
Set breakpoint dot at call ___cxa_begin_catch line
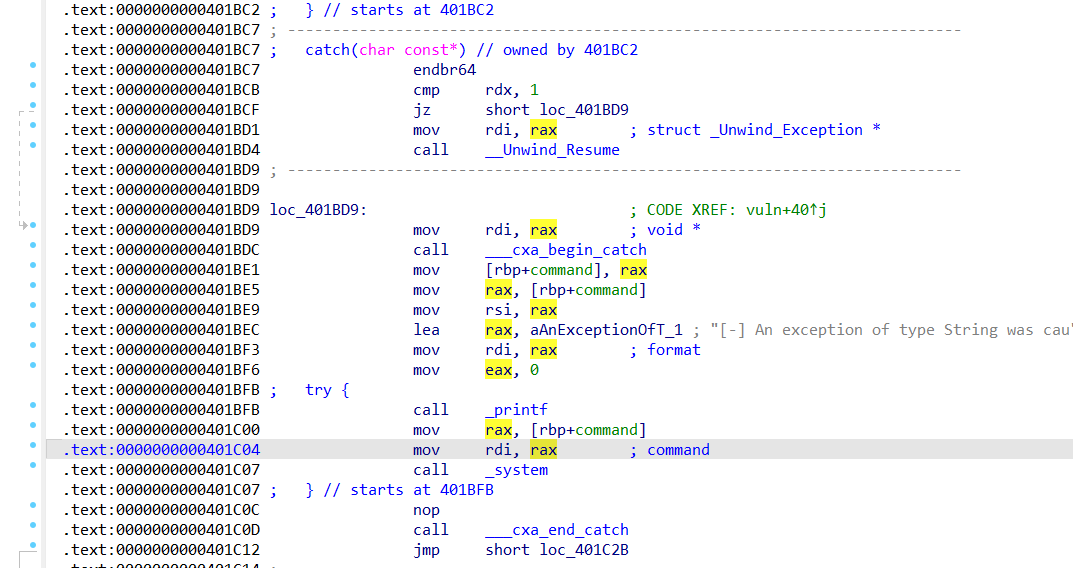[33, 246]
